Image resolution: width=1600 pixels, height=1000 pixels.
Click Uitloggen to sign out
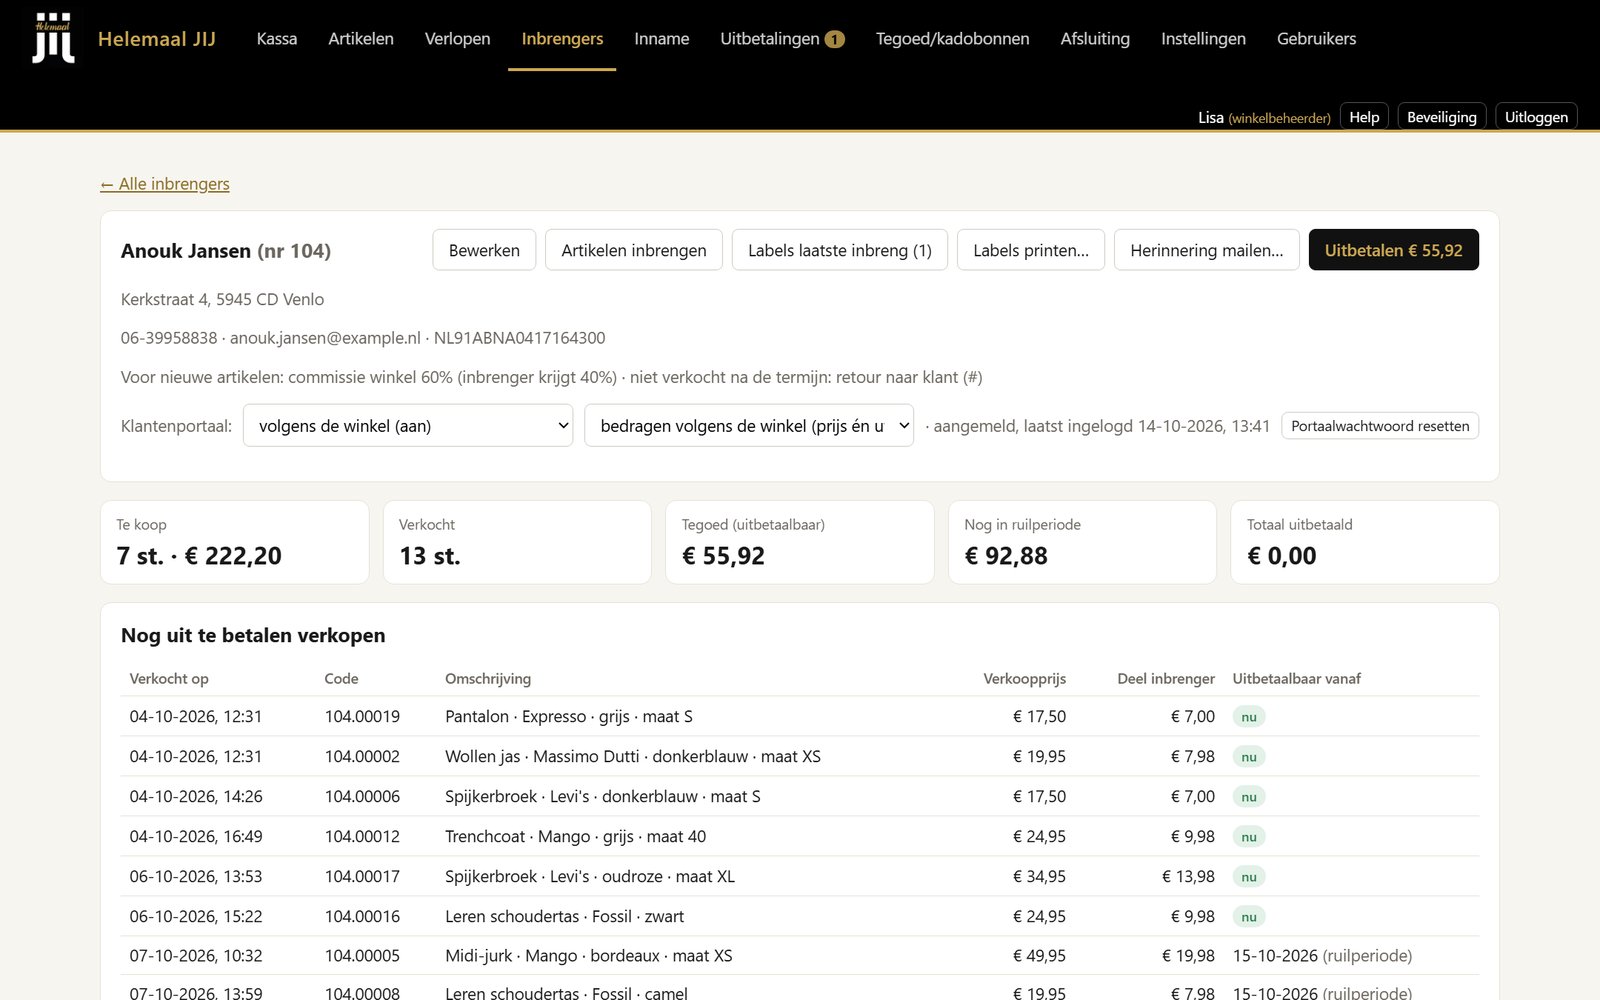(1536, 117)
